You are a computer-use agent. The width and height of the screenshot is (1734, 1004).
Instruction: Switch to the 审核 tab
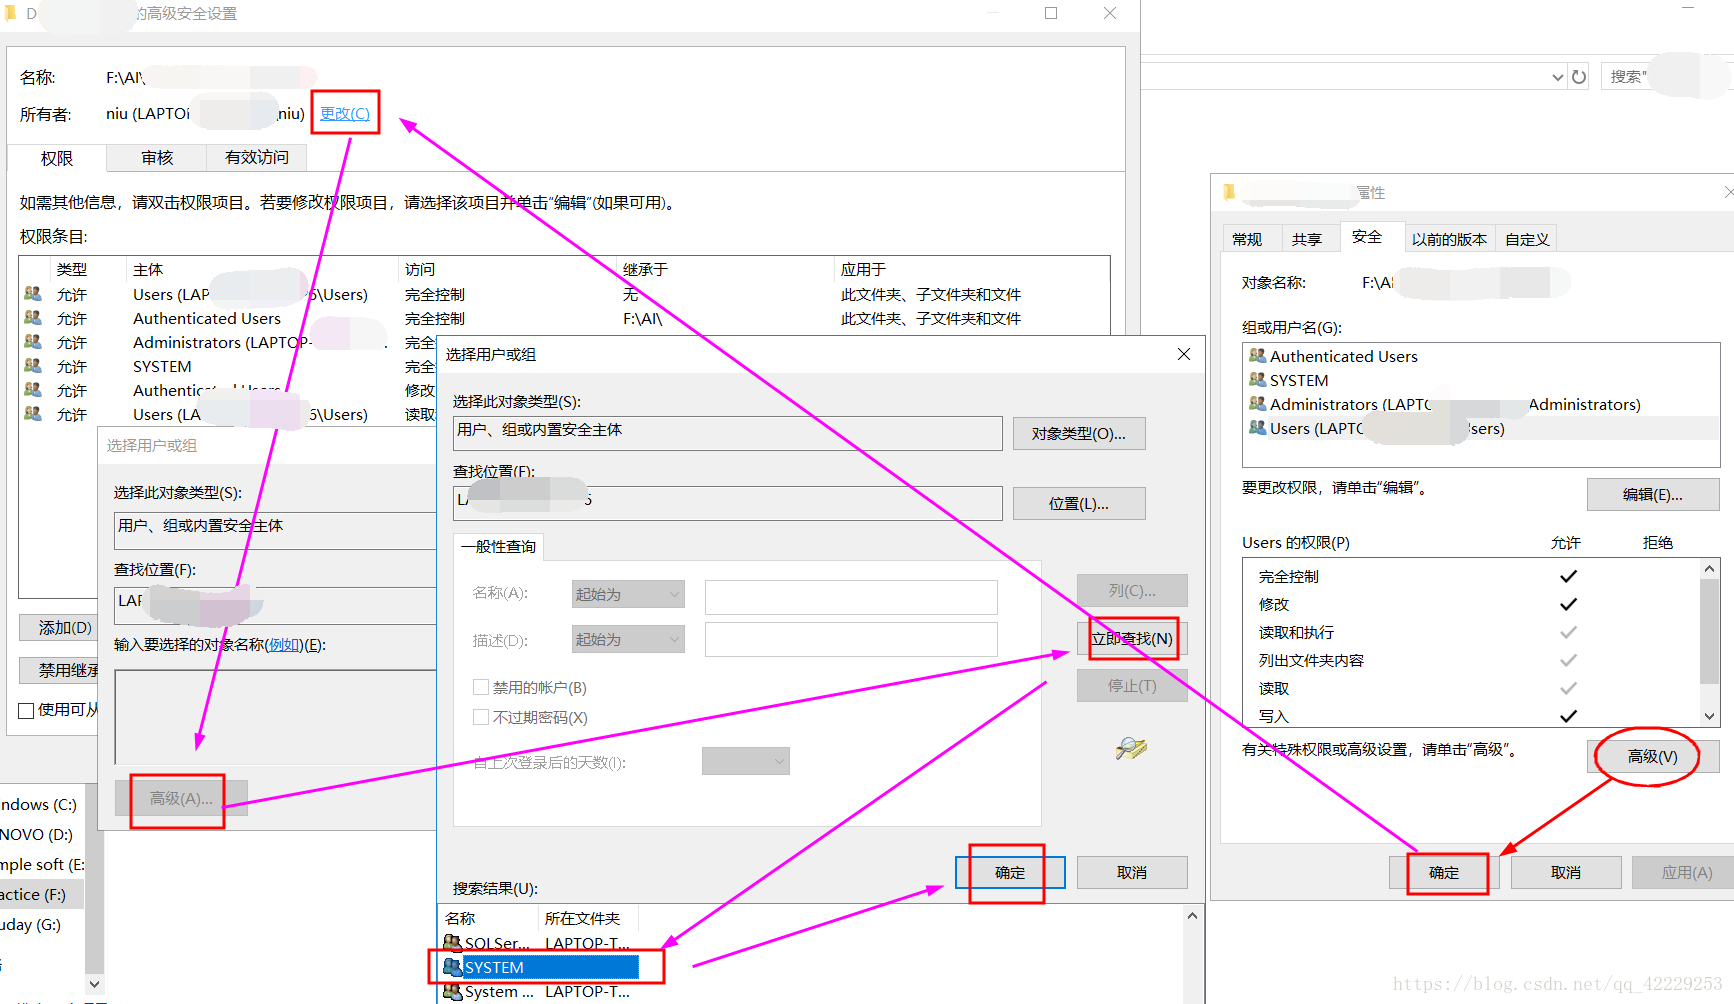point(155,157)
